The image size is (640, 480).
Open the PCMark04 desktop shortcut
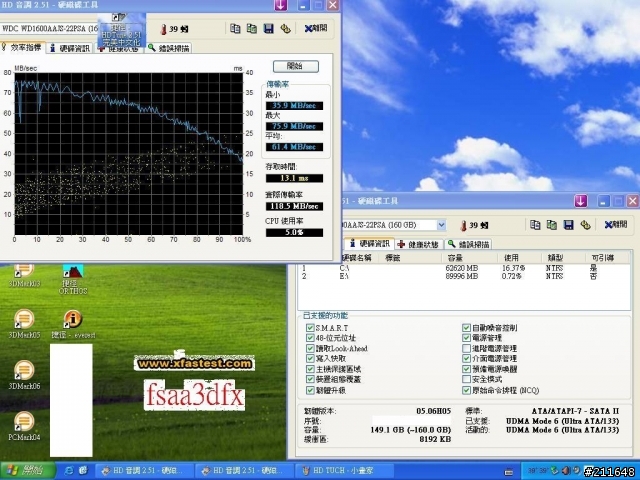(24, 426)
